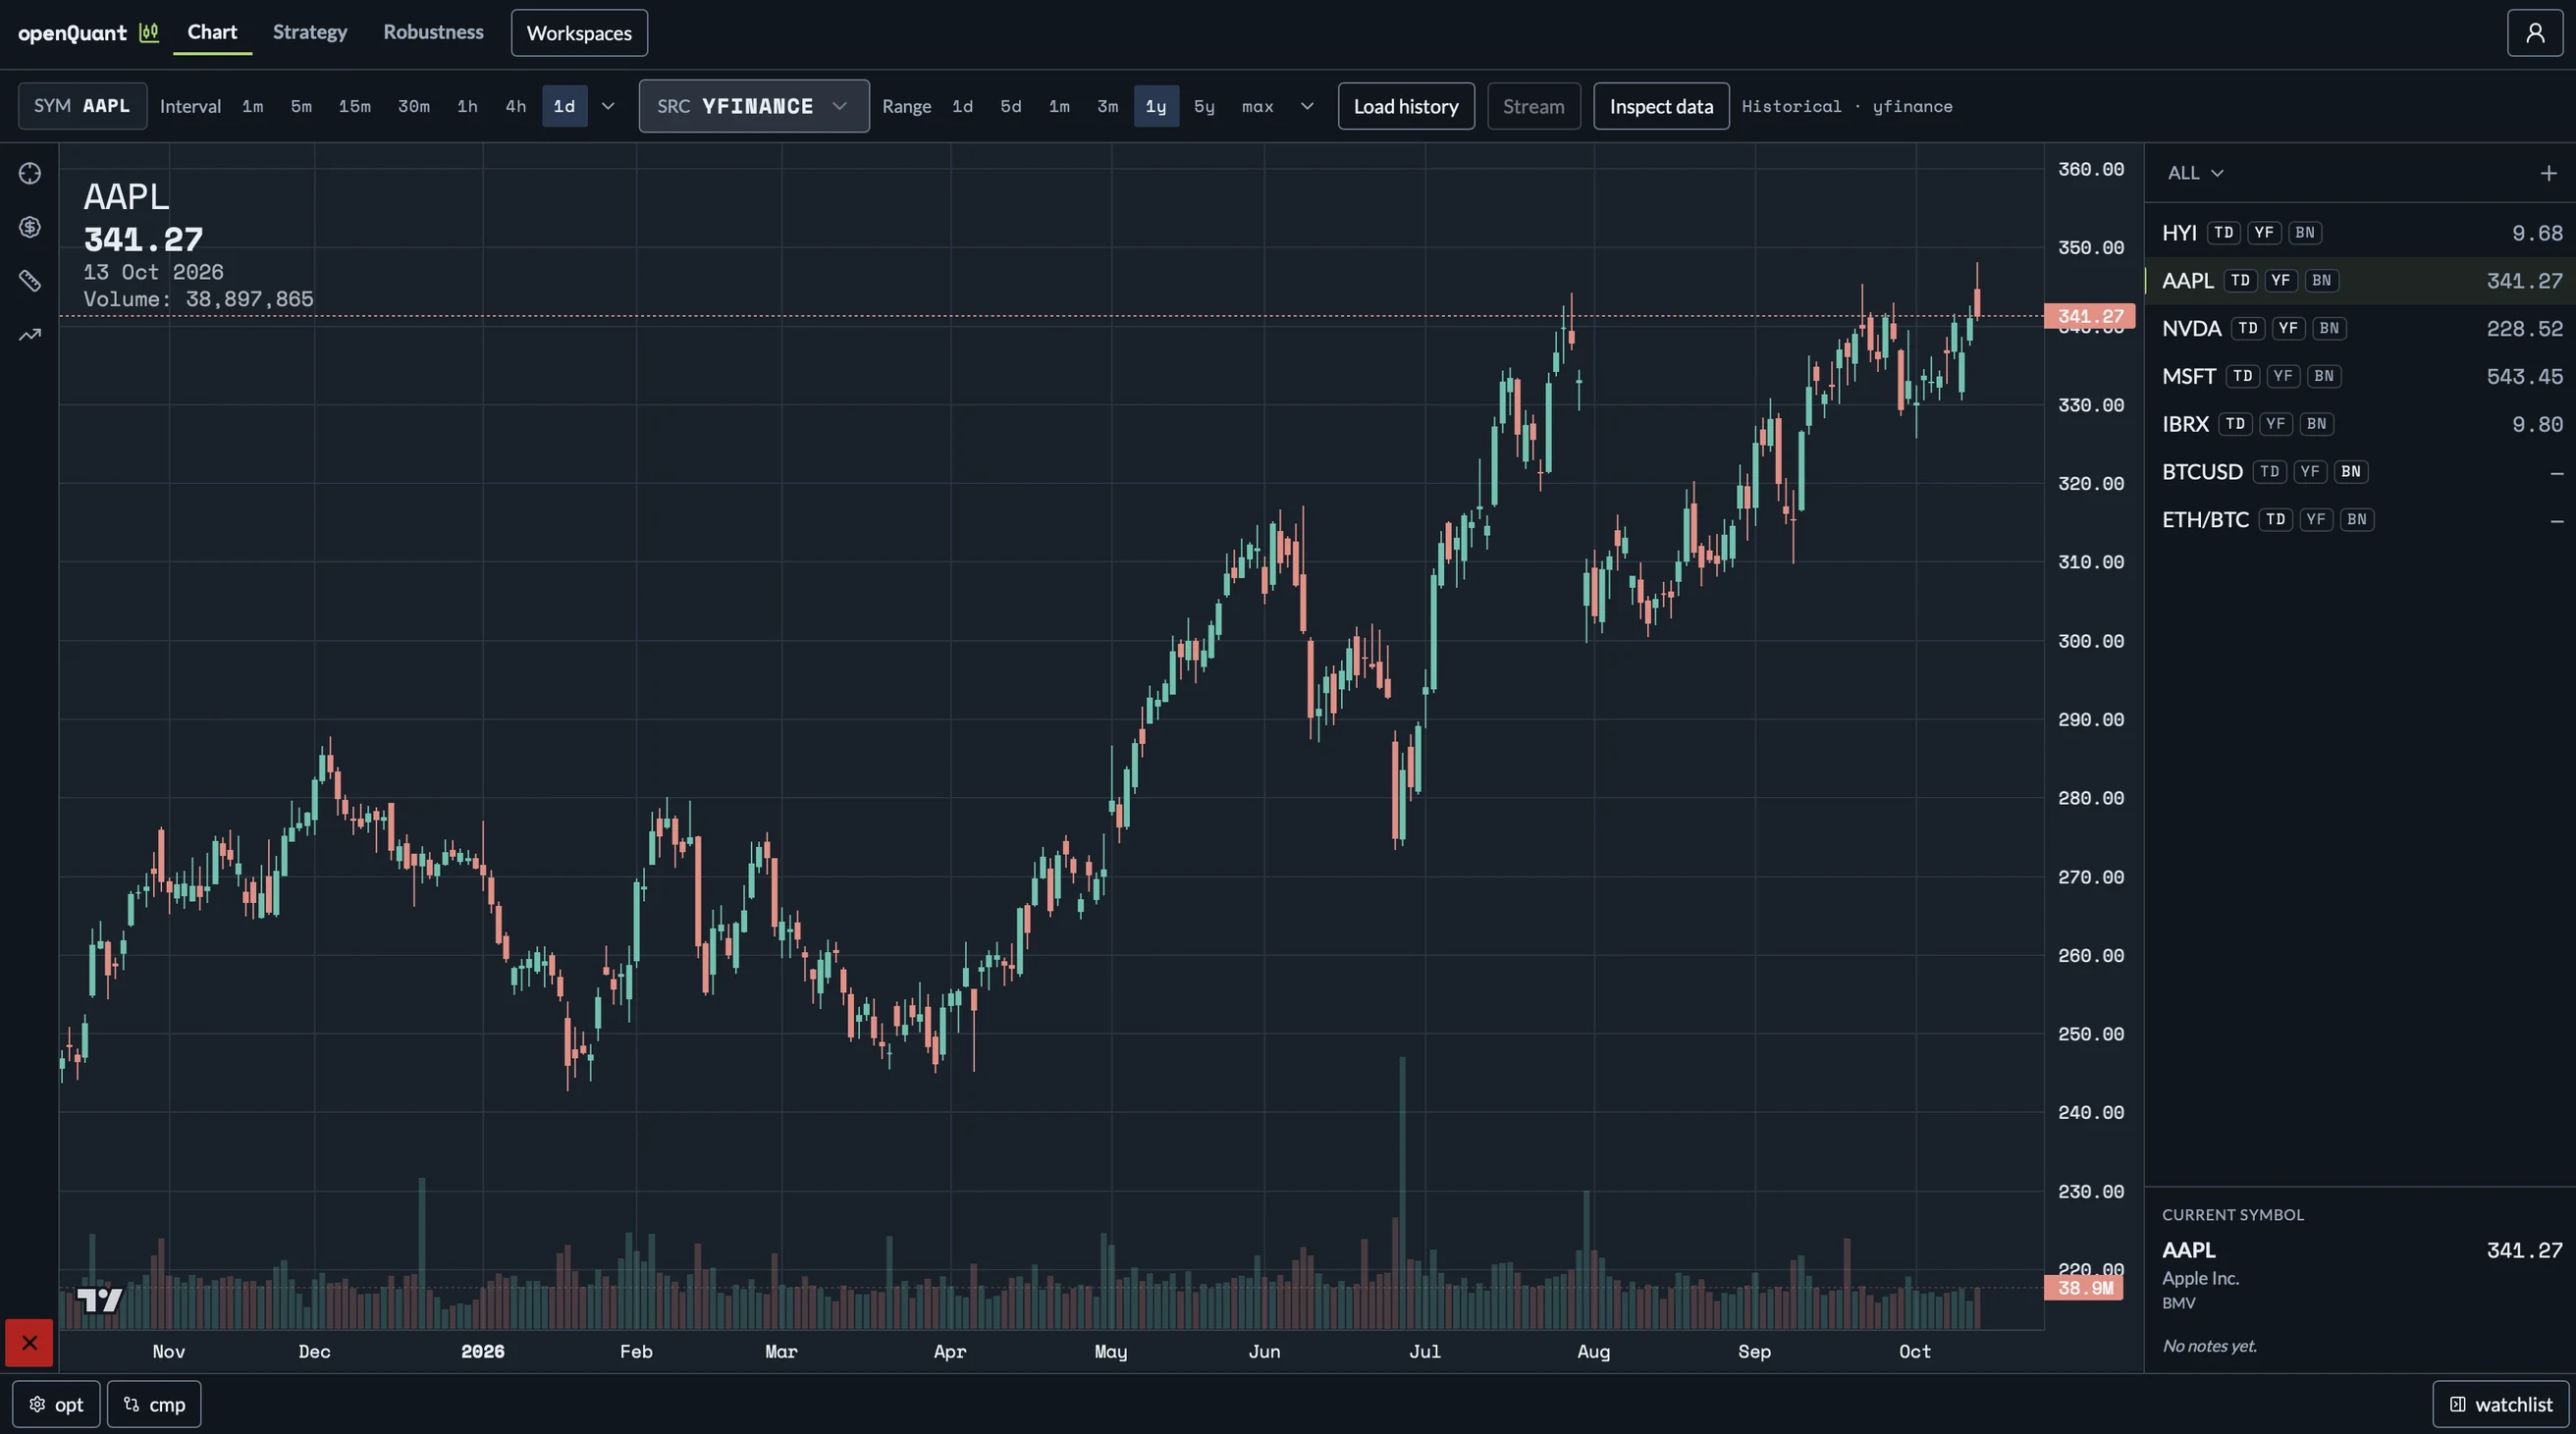Click the TradingView logo on chart
The height and width of the screenshot is (1434, 2576).
click(100, 1299)
